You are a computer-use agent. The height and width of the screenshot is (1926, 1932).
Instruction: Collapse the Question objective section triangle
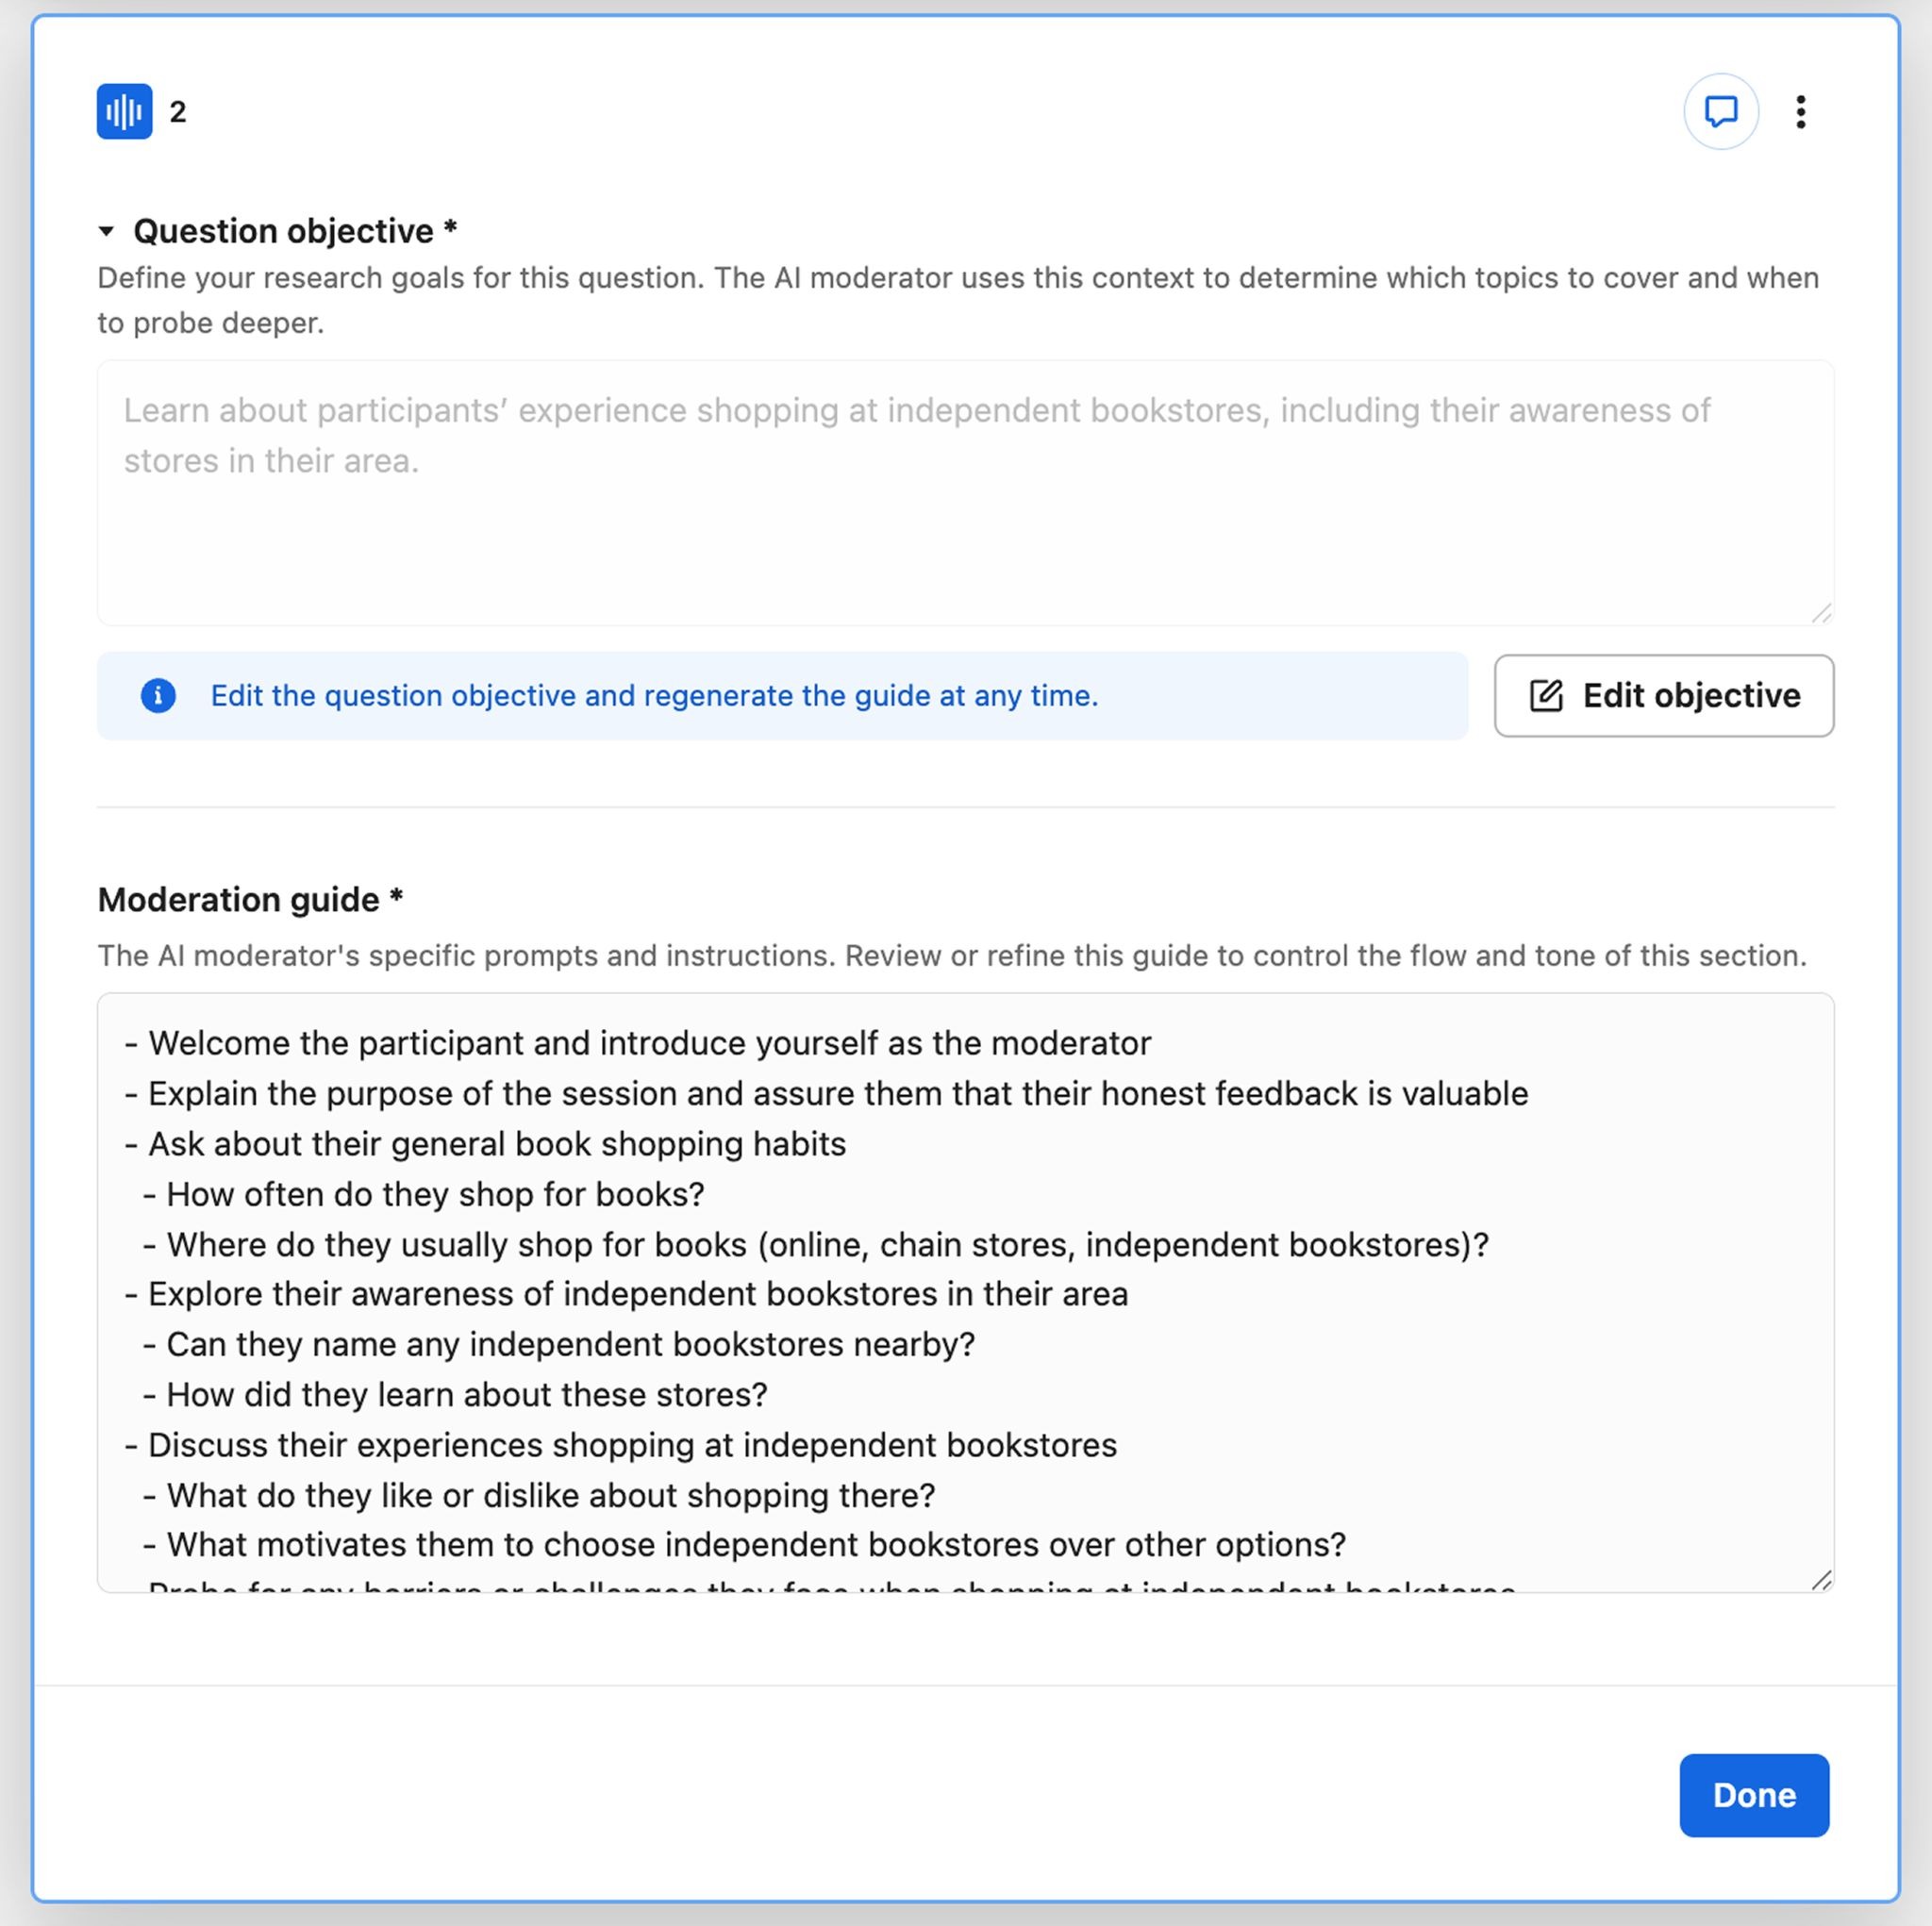[x=106, y=231]
